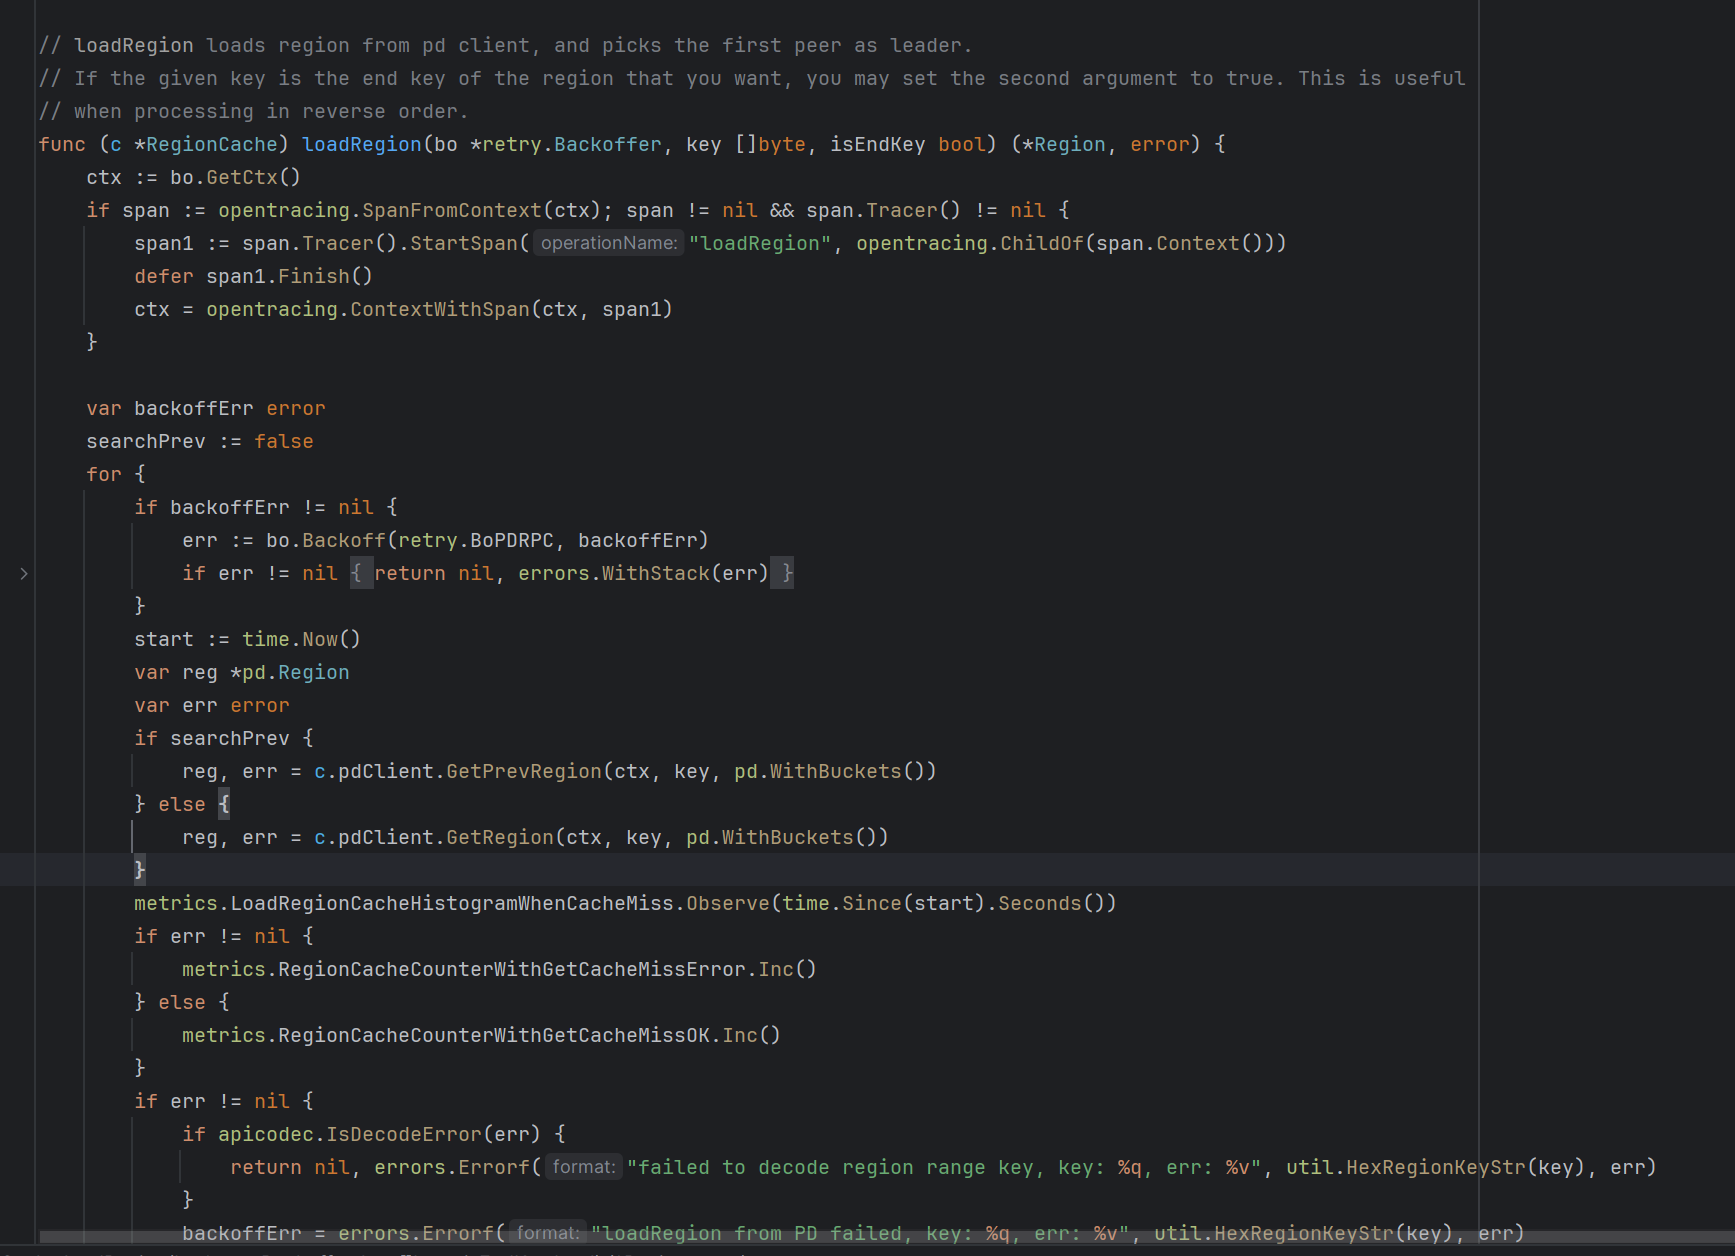
Task: Click the ContextWithSpan function call
Action: pos(439,309)
